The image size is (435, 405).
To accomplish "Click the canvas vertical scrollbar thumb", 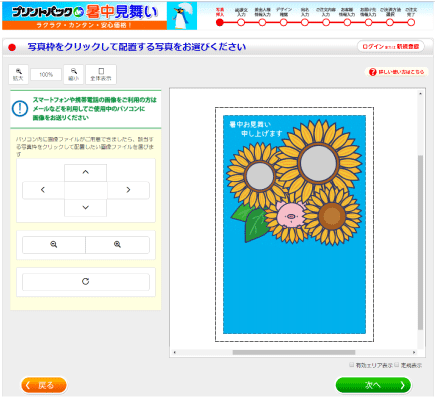I will 420,243.
